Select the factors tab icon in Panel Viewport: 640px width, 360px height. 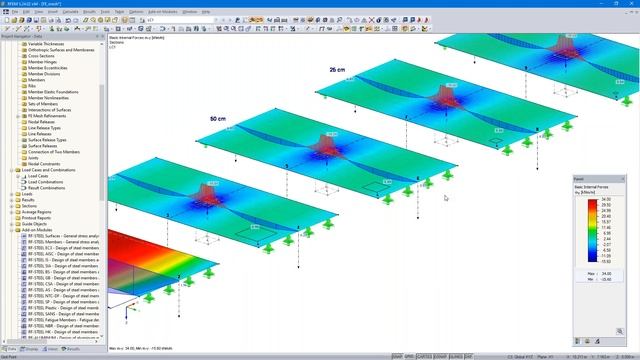tap(587, 341)
